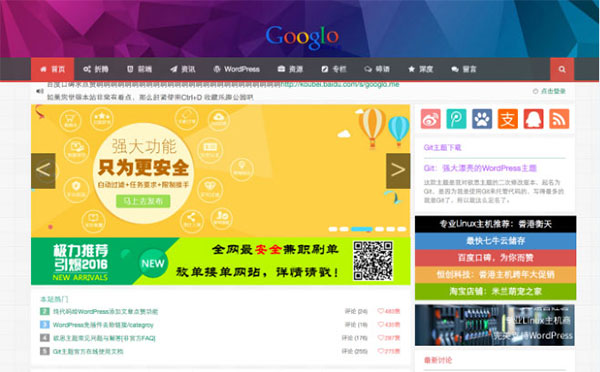The height and width of the screenshot is (372, 600).
Task: Click comment count on 欲思主题常见问题与解答 row
Action: point(355,338)
